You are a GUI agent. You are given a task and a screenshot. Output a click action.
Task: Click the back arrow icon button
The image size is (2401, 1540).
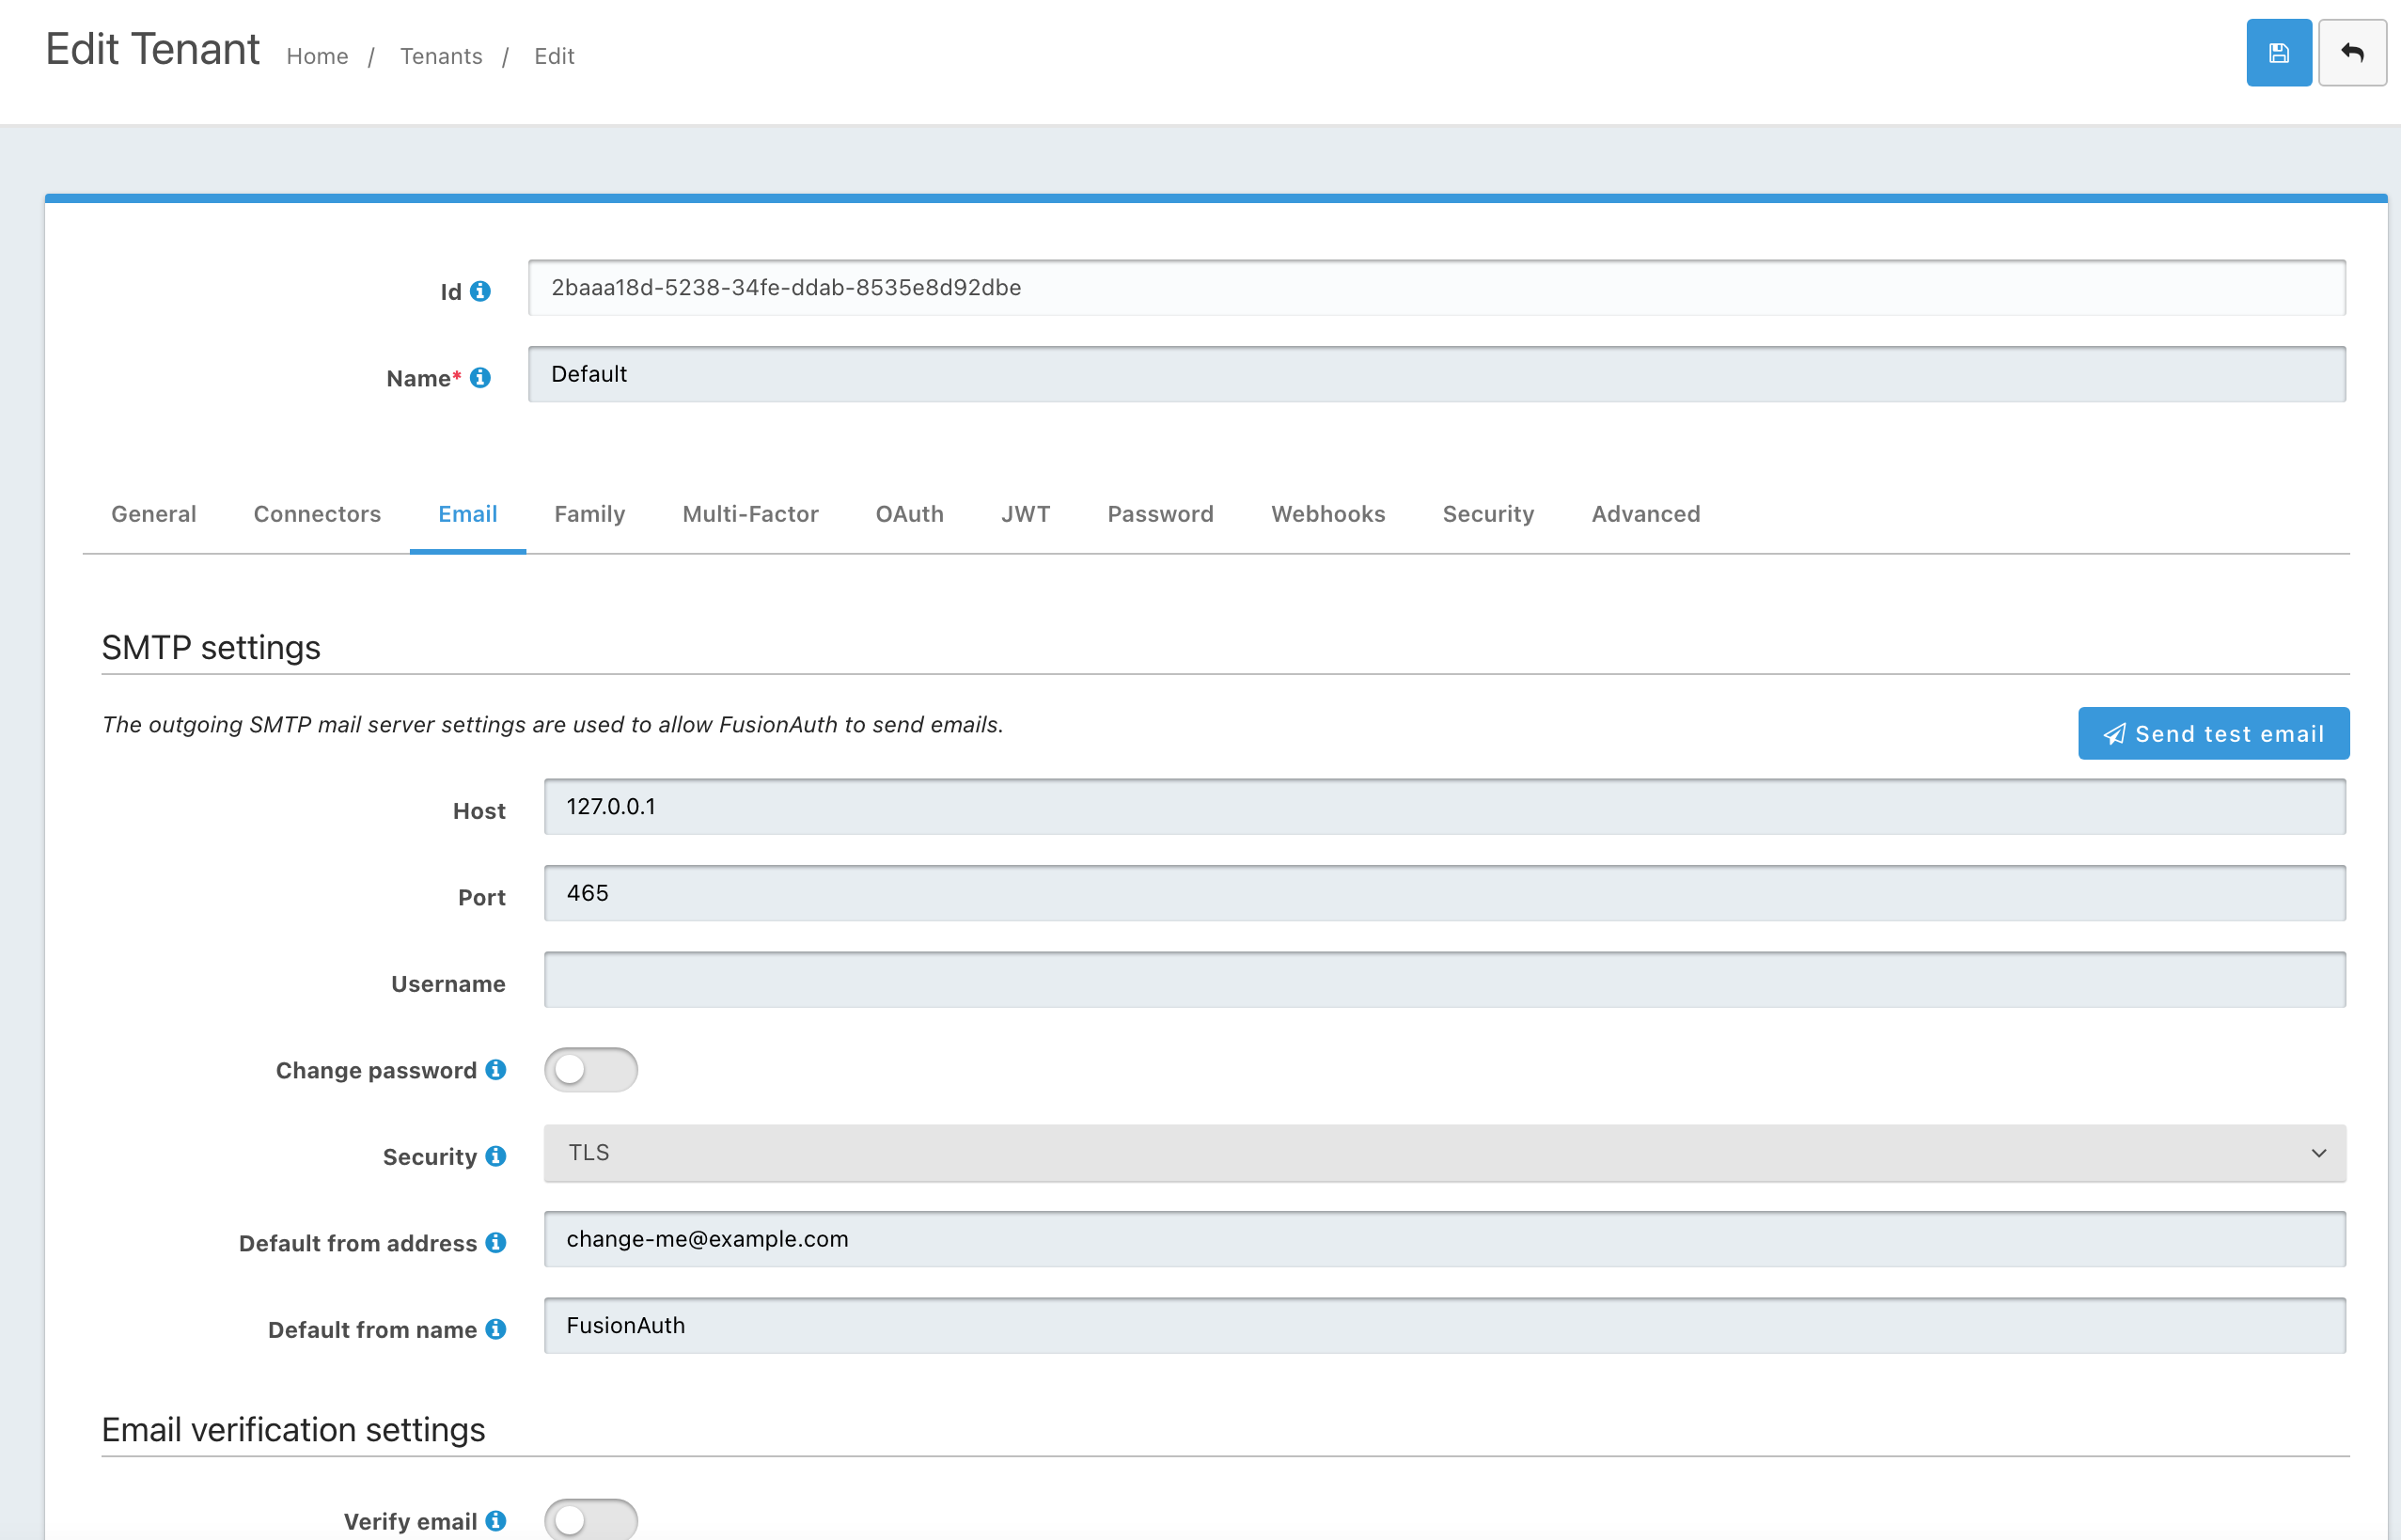(x=2352, y=53)
